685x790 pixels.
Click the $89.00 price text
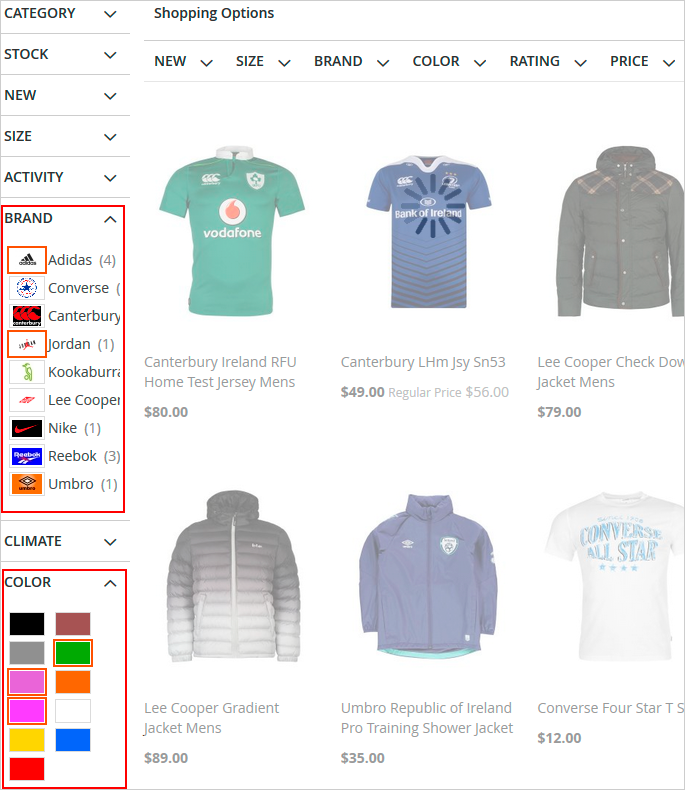pyautogui.click(x=166, y=758)
